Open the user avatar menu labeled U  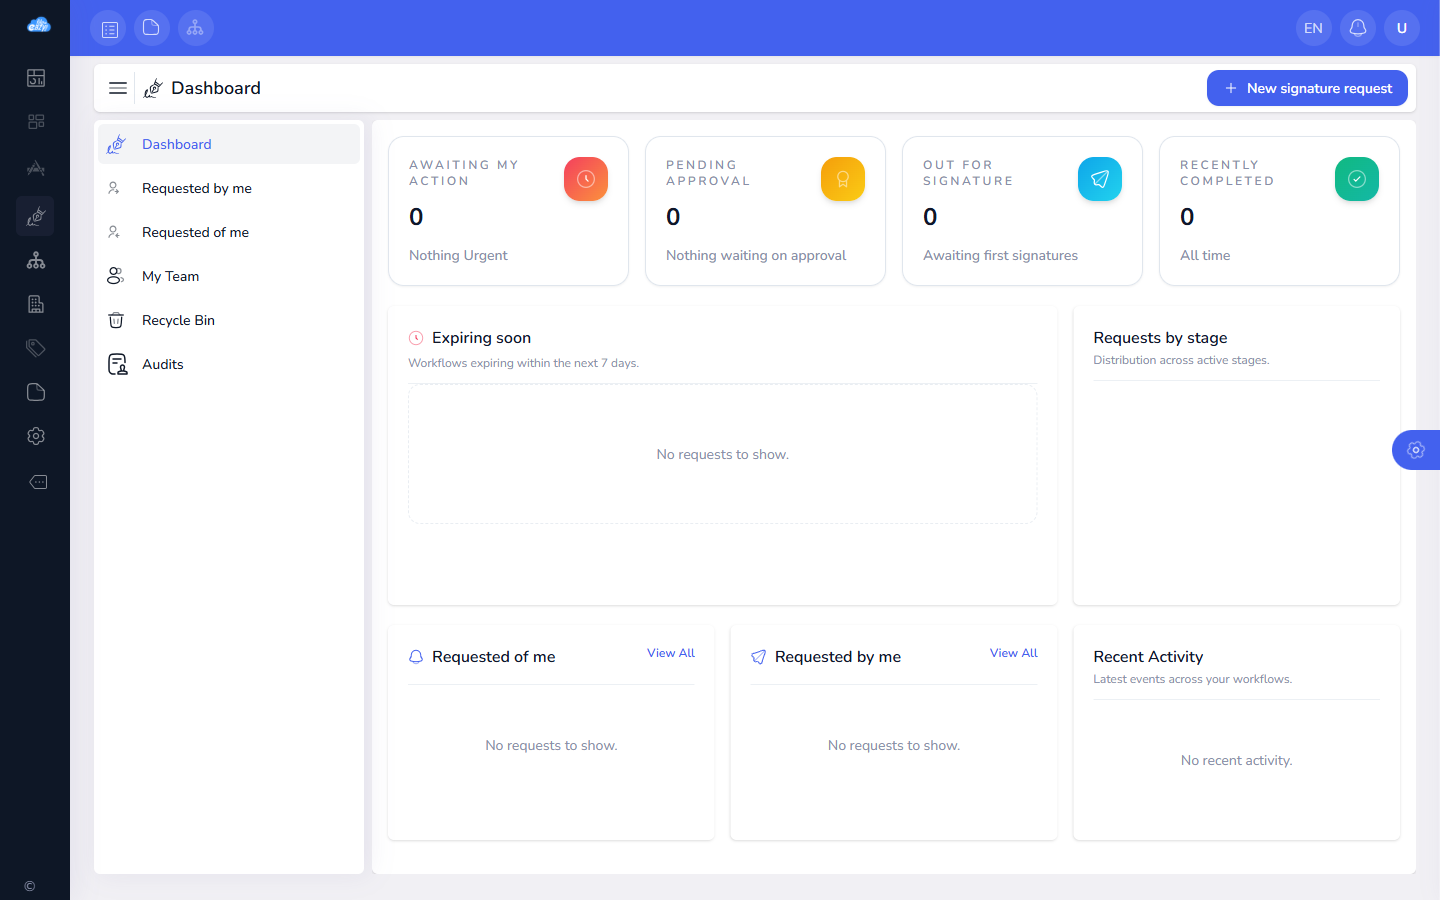[x=1402, y=28]
